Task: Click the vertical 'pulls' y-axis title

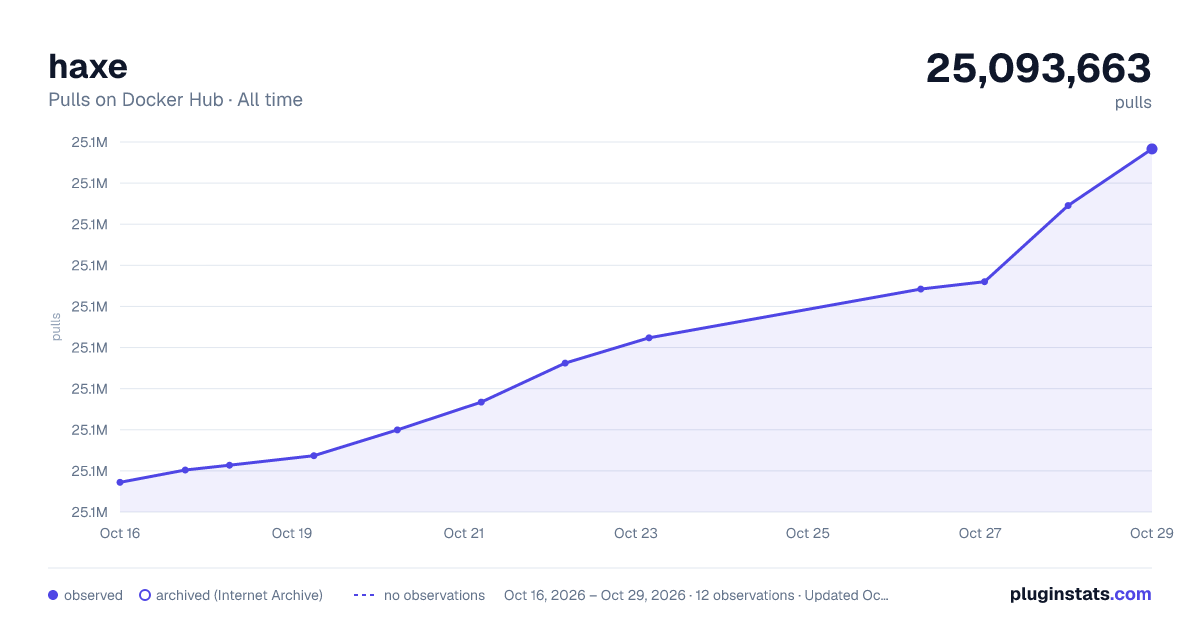Action: [x=56, y=327]
